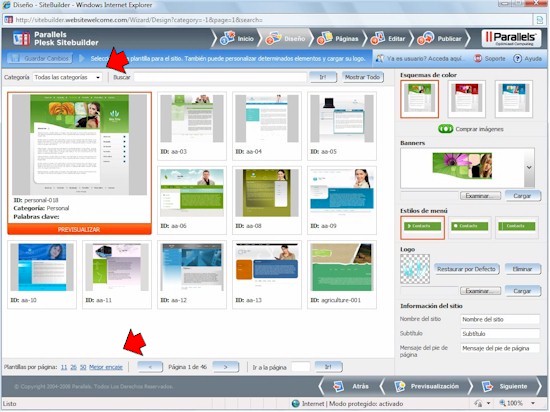Screen dimensions: 550x412
Task: Click the Ayuda question mark icon
Action: coord(517,59)
